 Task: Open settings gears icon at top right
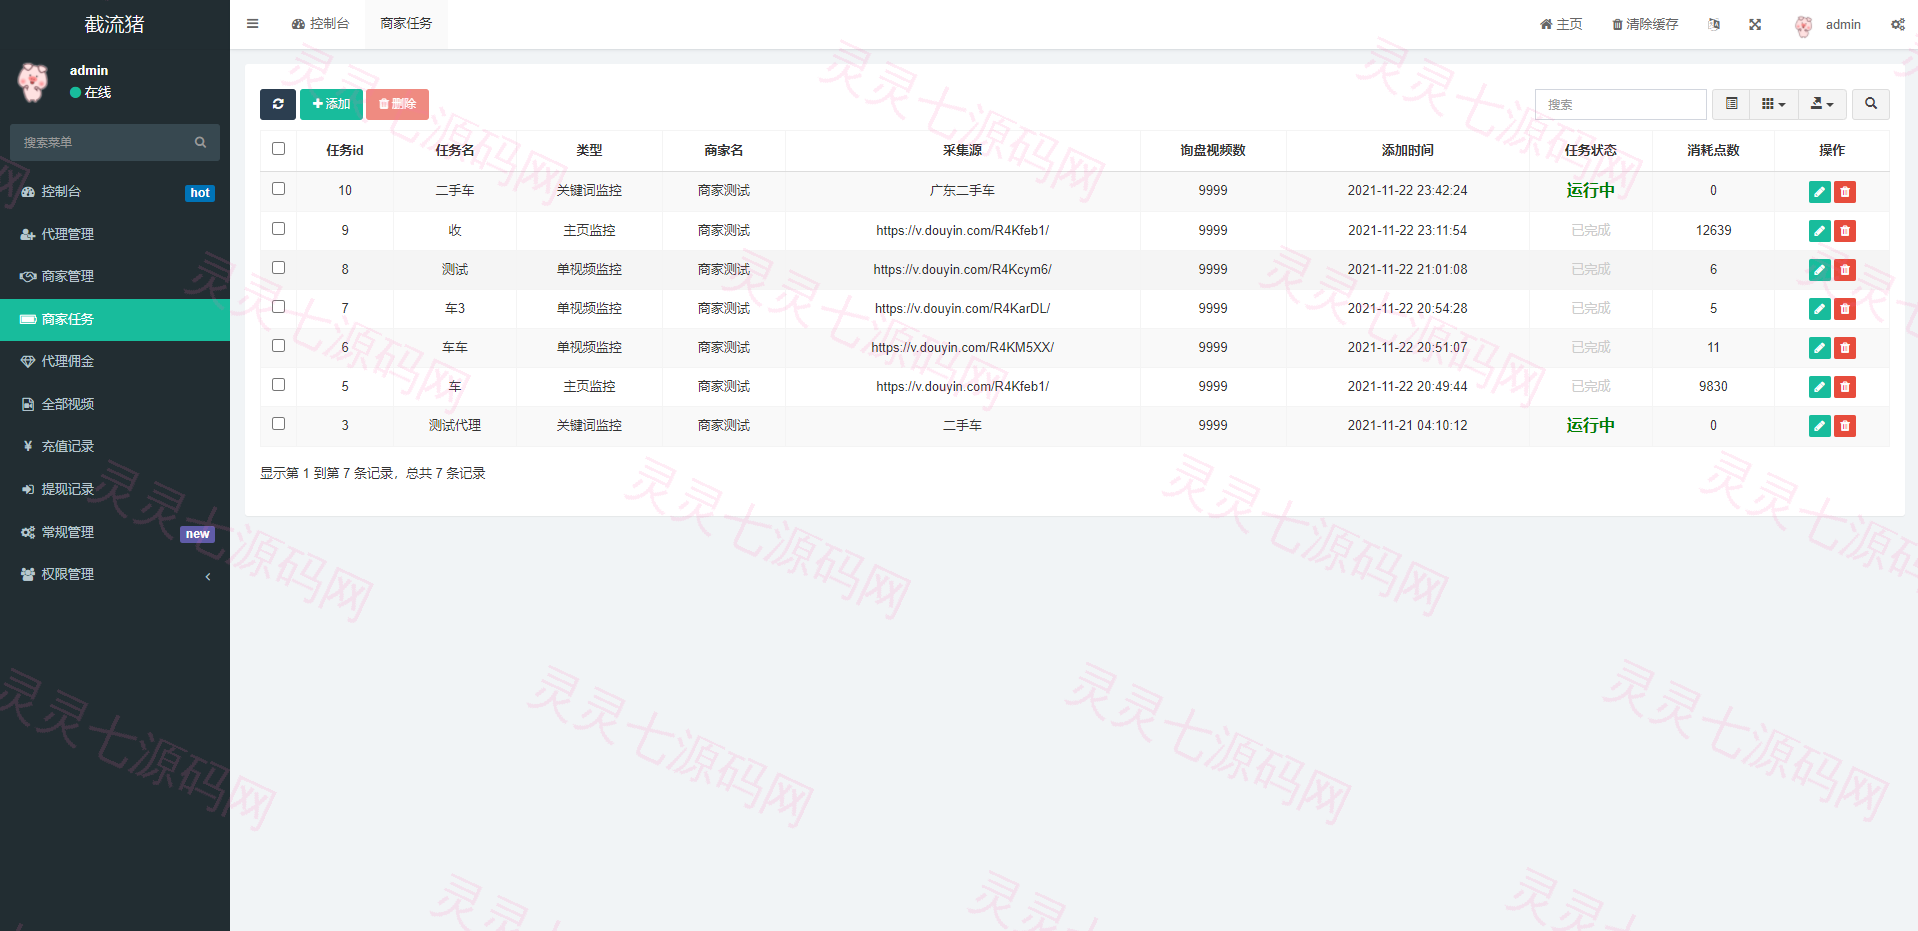pyautogui.click(x=1897, y=24)
